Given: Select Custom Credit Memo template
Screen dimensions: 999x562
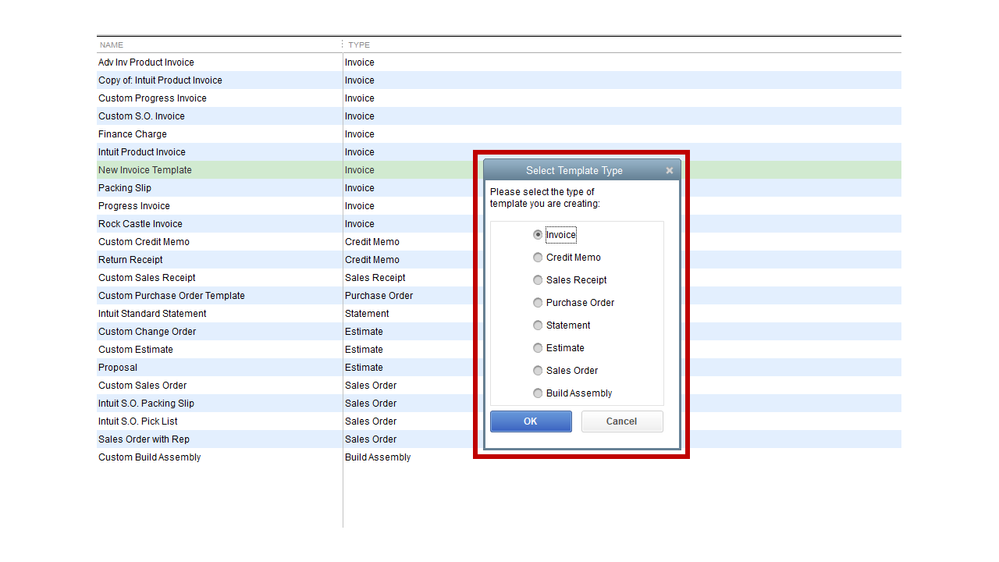Looking at the screenshot, I should pos(144,241).
